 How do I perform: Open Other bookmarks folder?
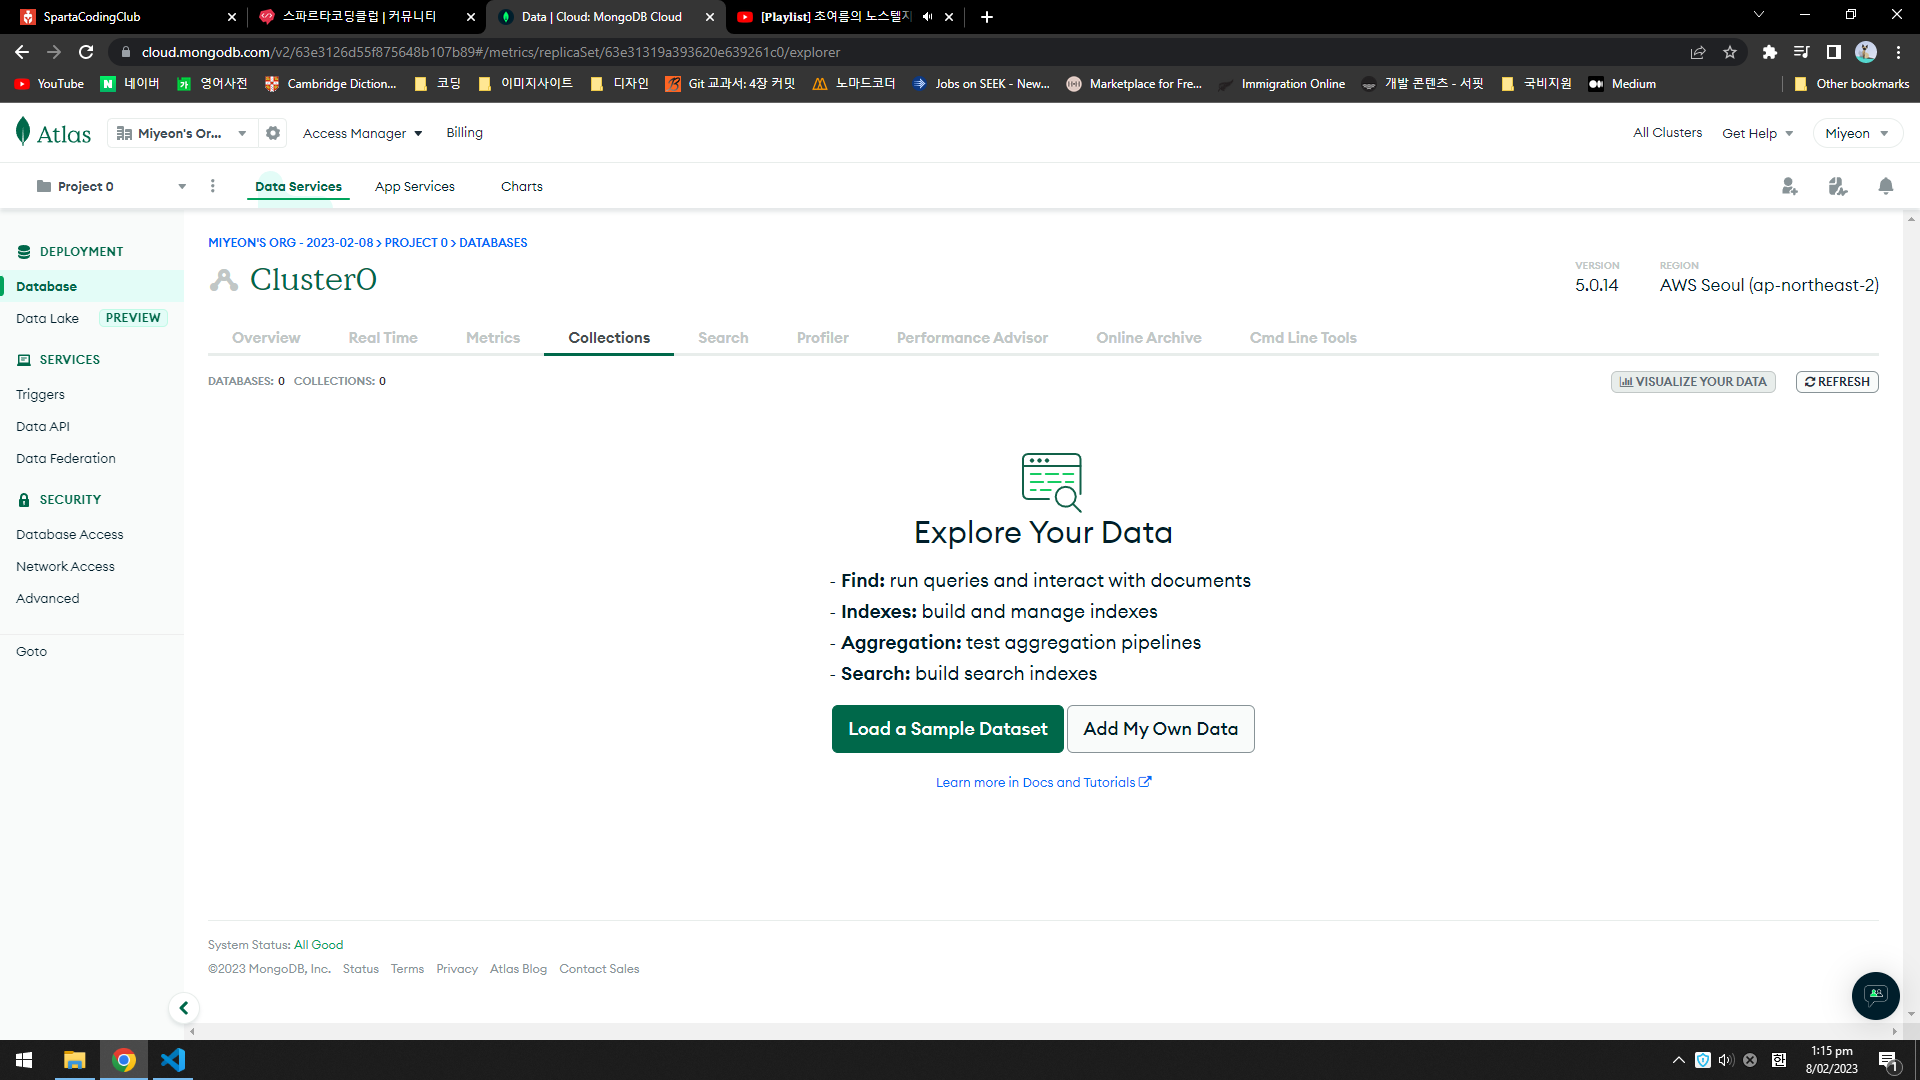[x=1852, y=84]
